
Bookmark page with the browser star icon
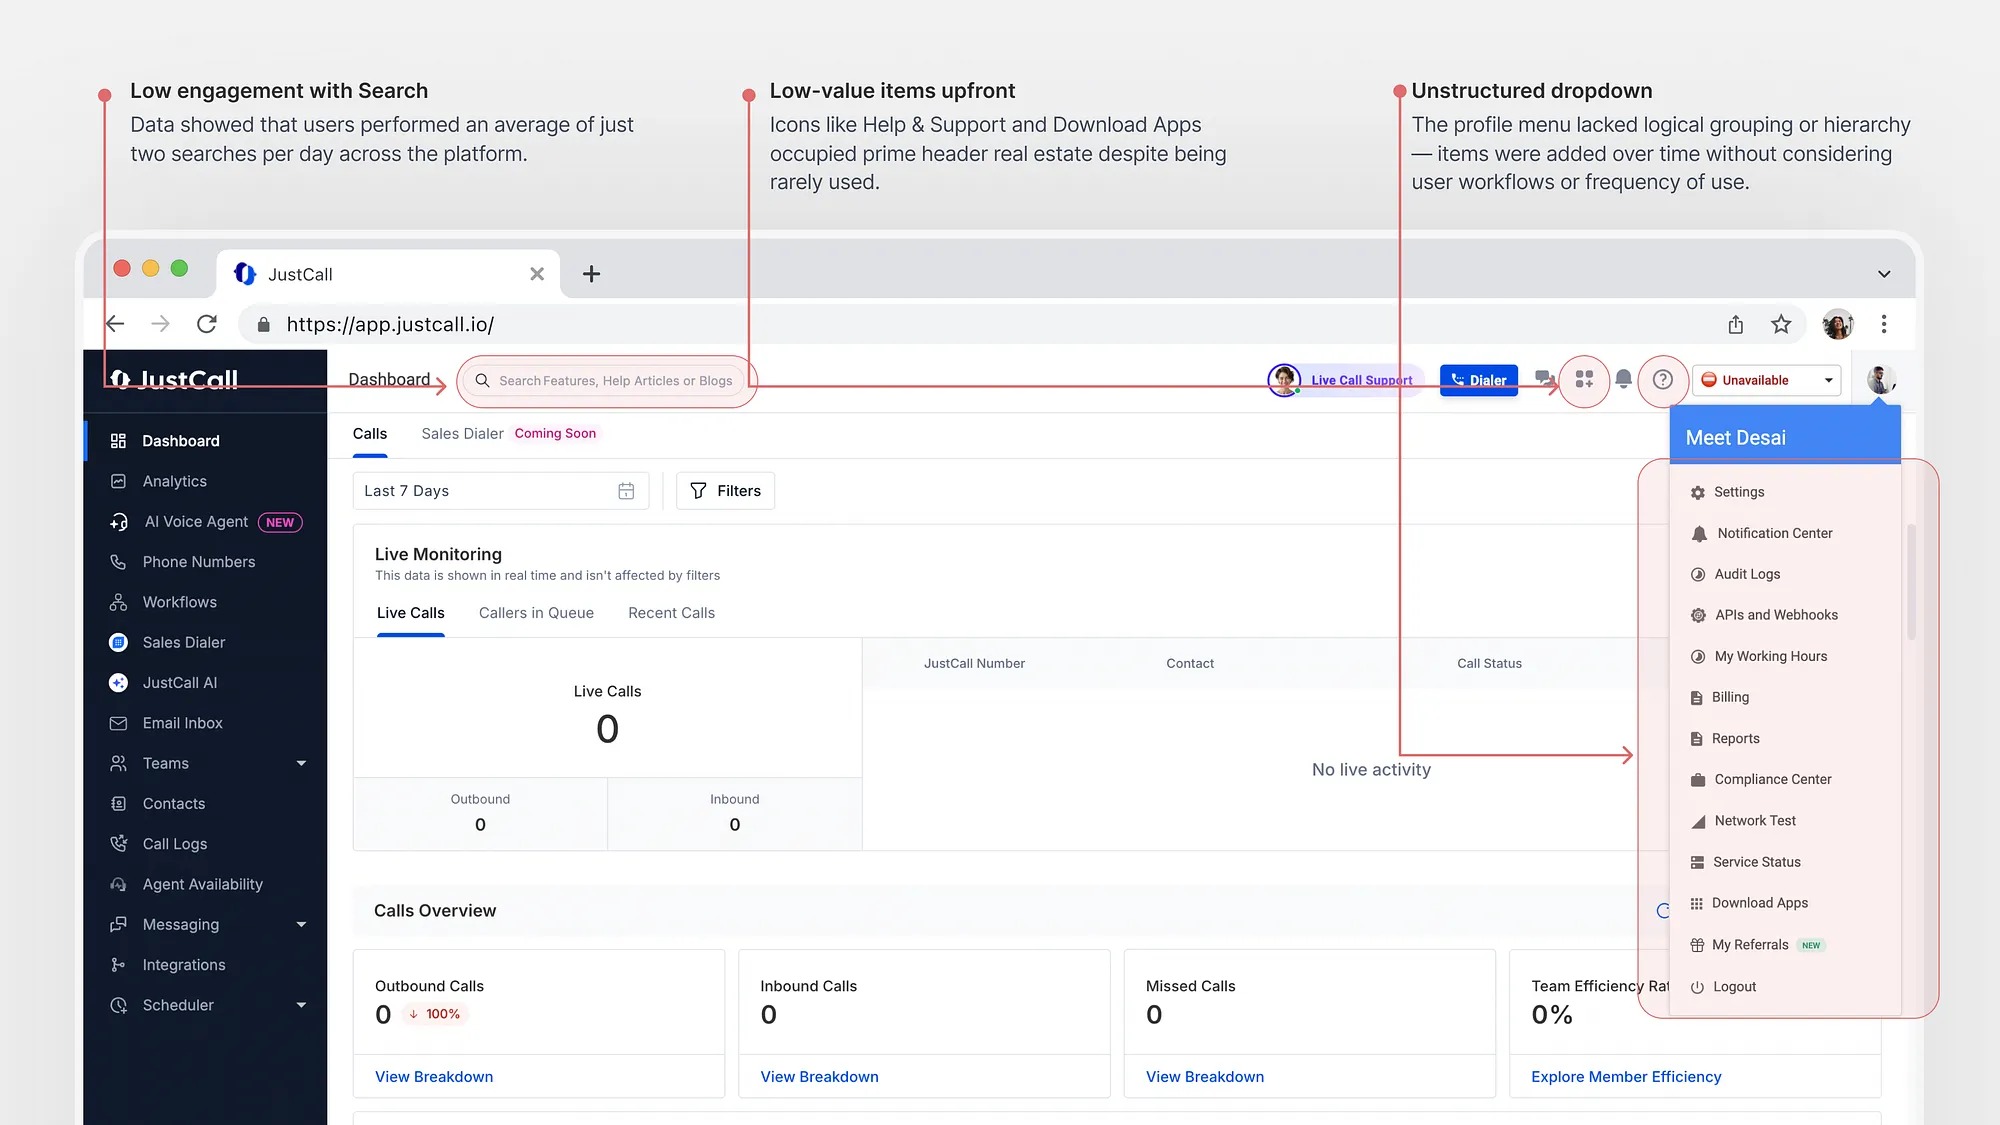[1781, 324]
